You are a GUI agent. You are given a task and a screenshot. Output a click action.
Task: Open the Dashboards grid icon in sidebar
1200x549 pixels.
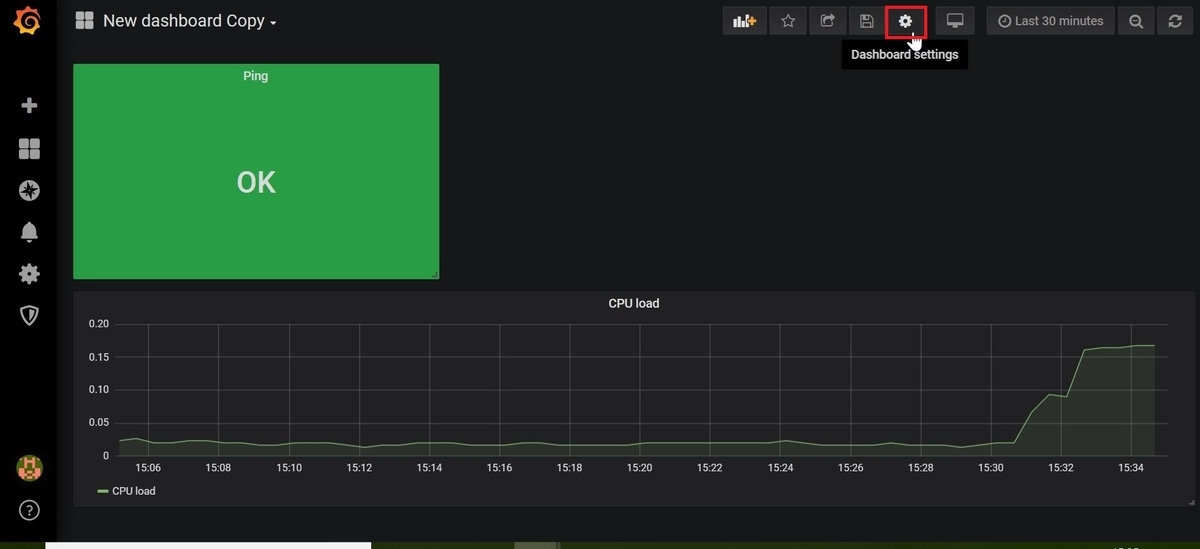29,149
